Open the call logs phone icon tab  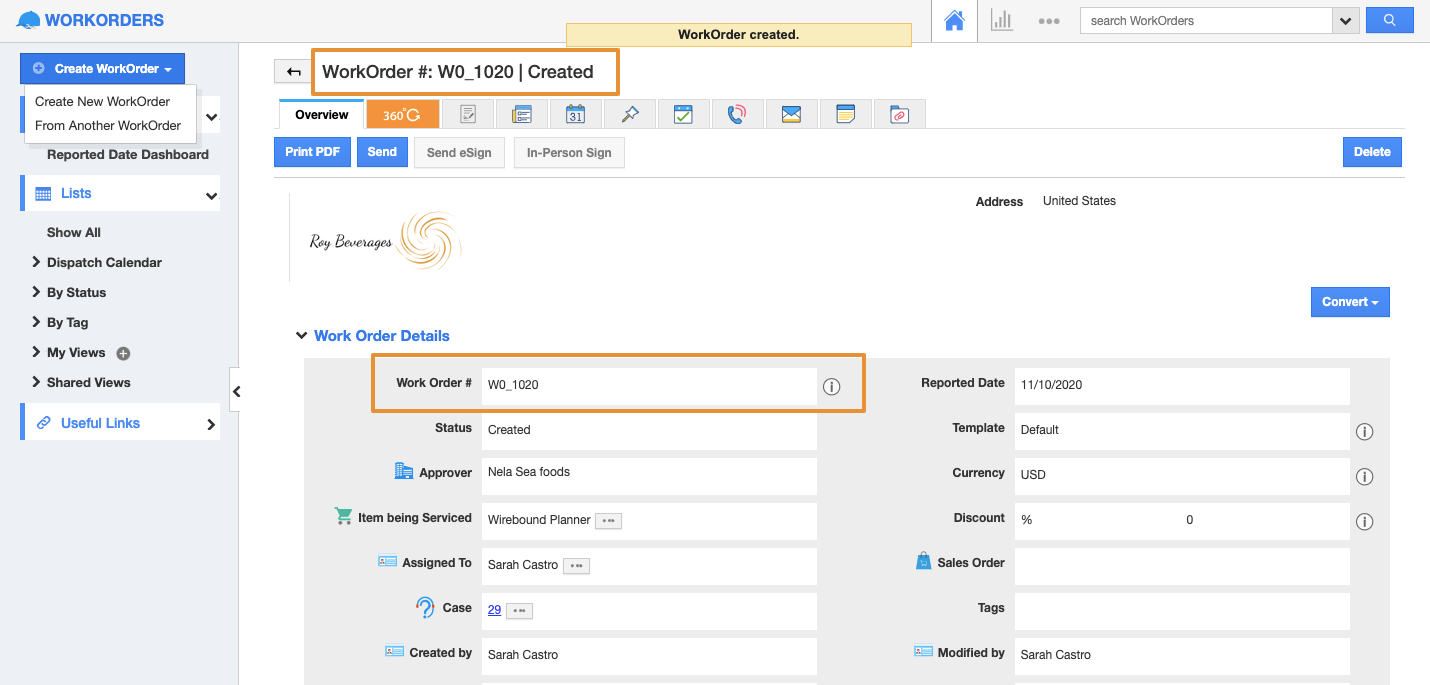(x=737, y=115)
